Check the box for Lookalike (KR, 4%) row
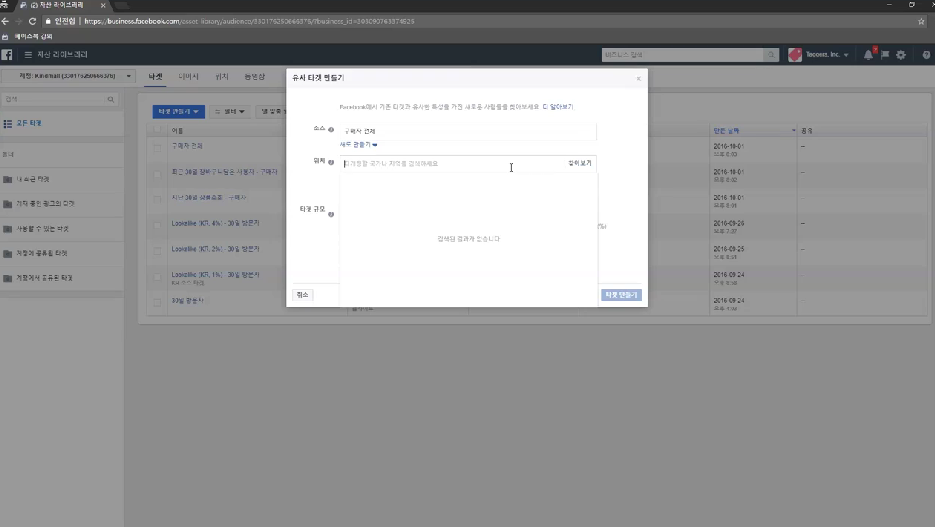 point(157,225)
